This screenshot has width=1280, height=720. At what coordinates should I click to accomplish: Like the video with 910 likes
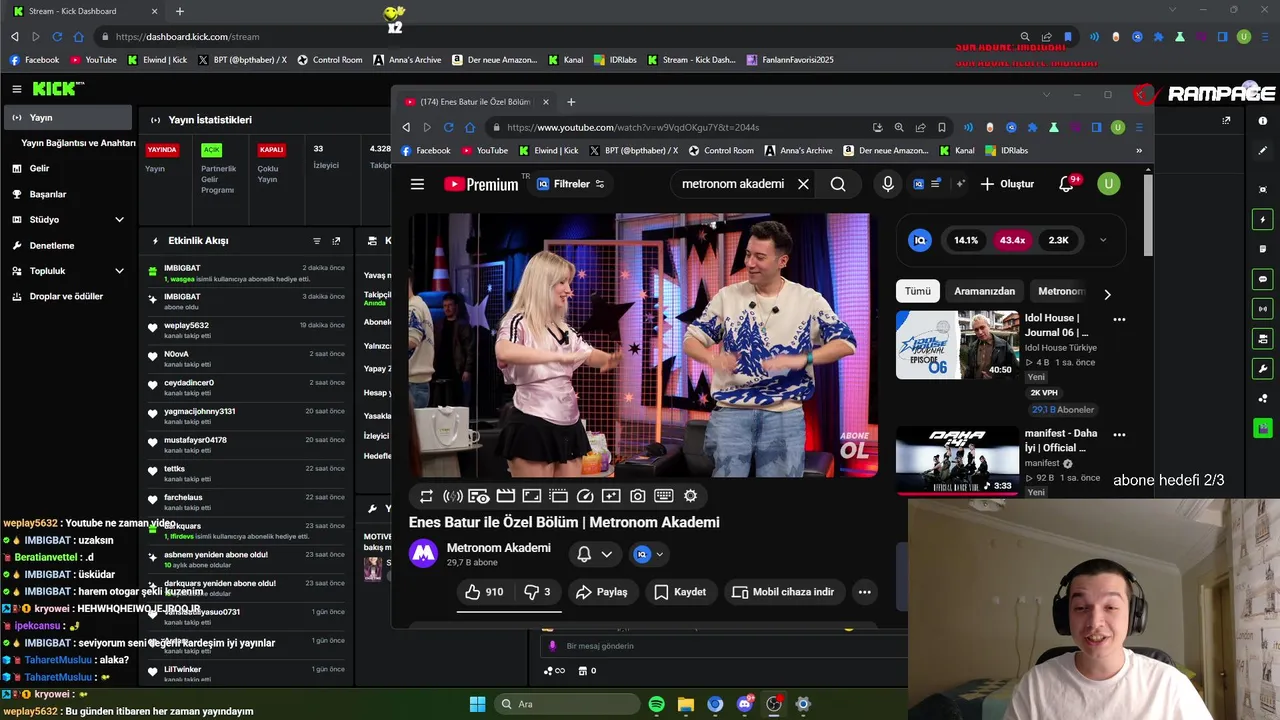click(483, 592)
